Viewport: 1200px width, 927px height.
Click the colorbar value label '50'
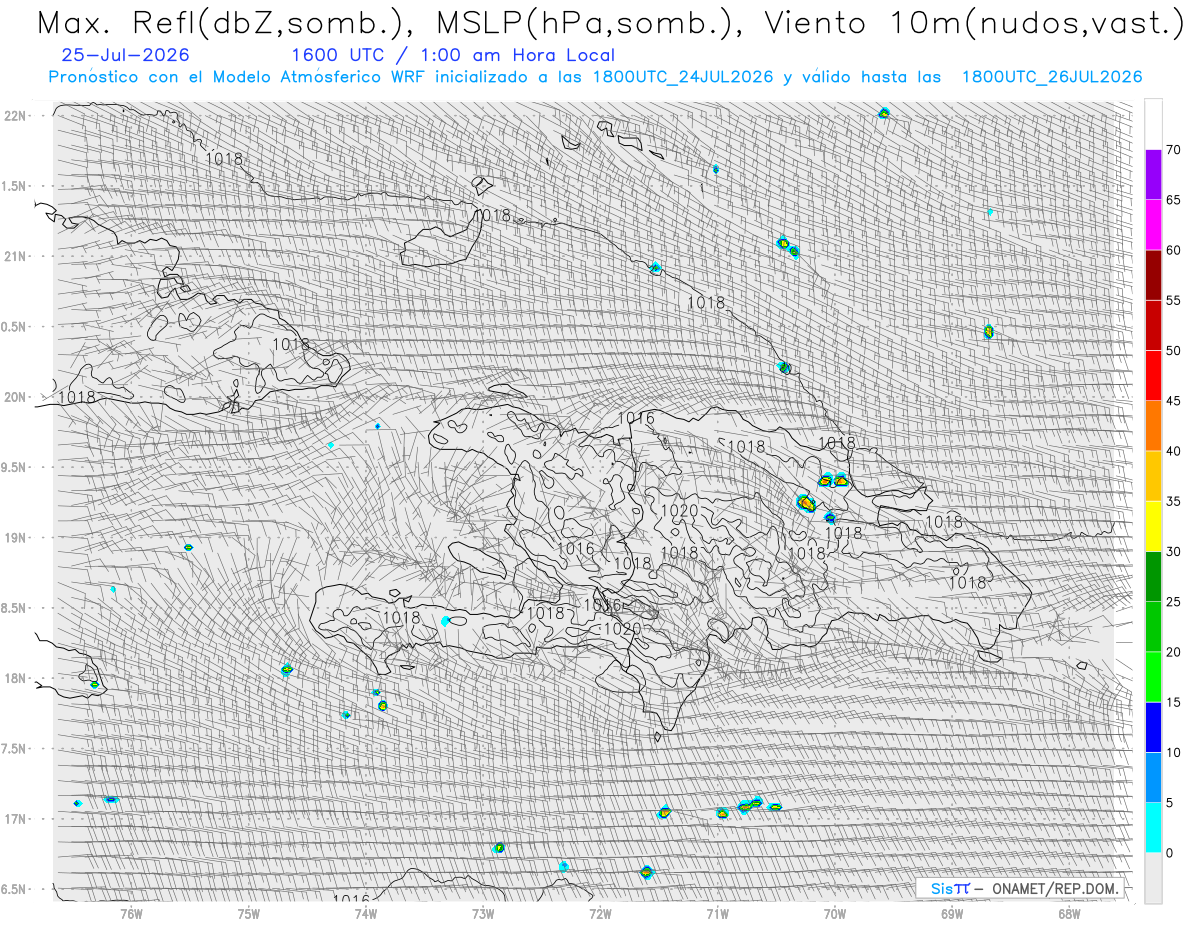pyautogui.click(x=1173, y=351)
